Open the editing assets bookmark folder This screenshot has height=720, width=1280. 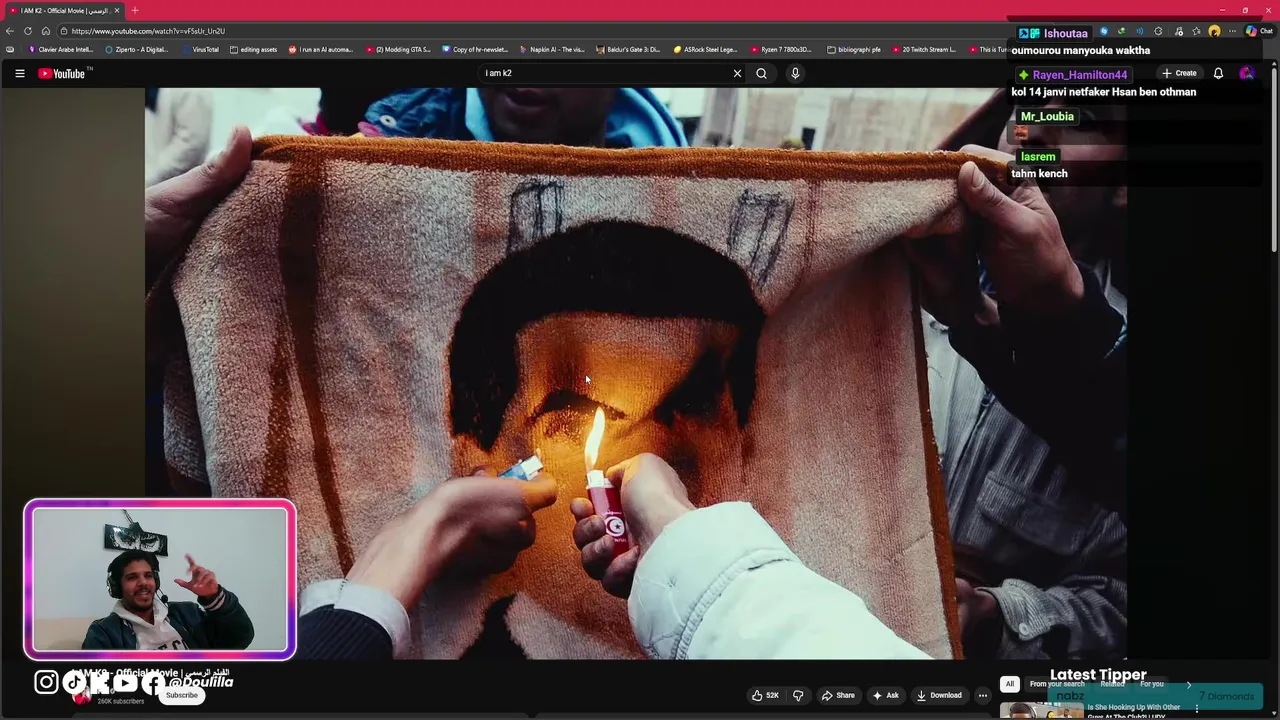coord(254,49)
